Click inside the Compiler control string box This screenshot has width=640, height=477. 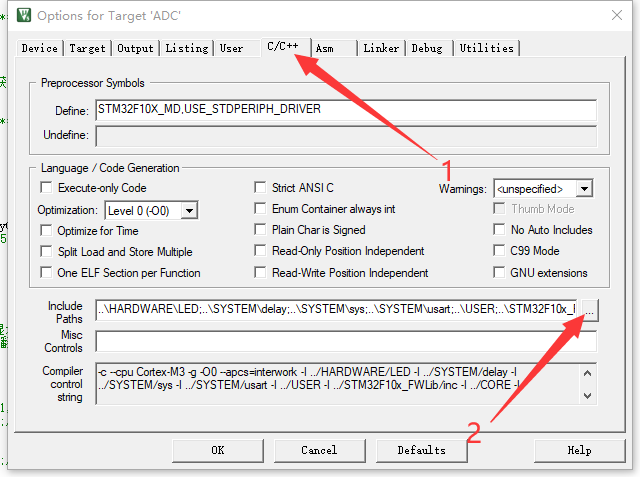[x=338, y=384]
